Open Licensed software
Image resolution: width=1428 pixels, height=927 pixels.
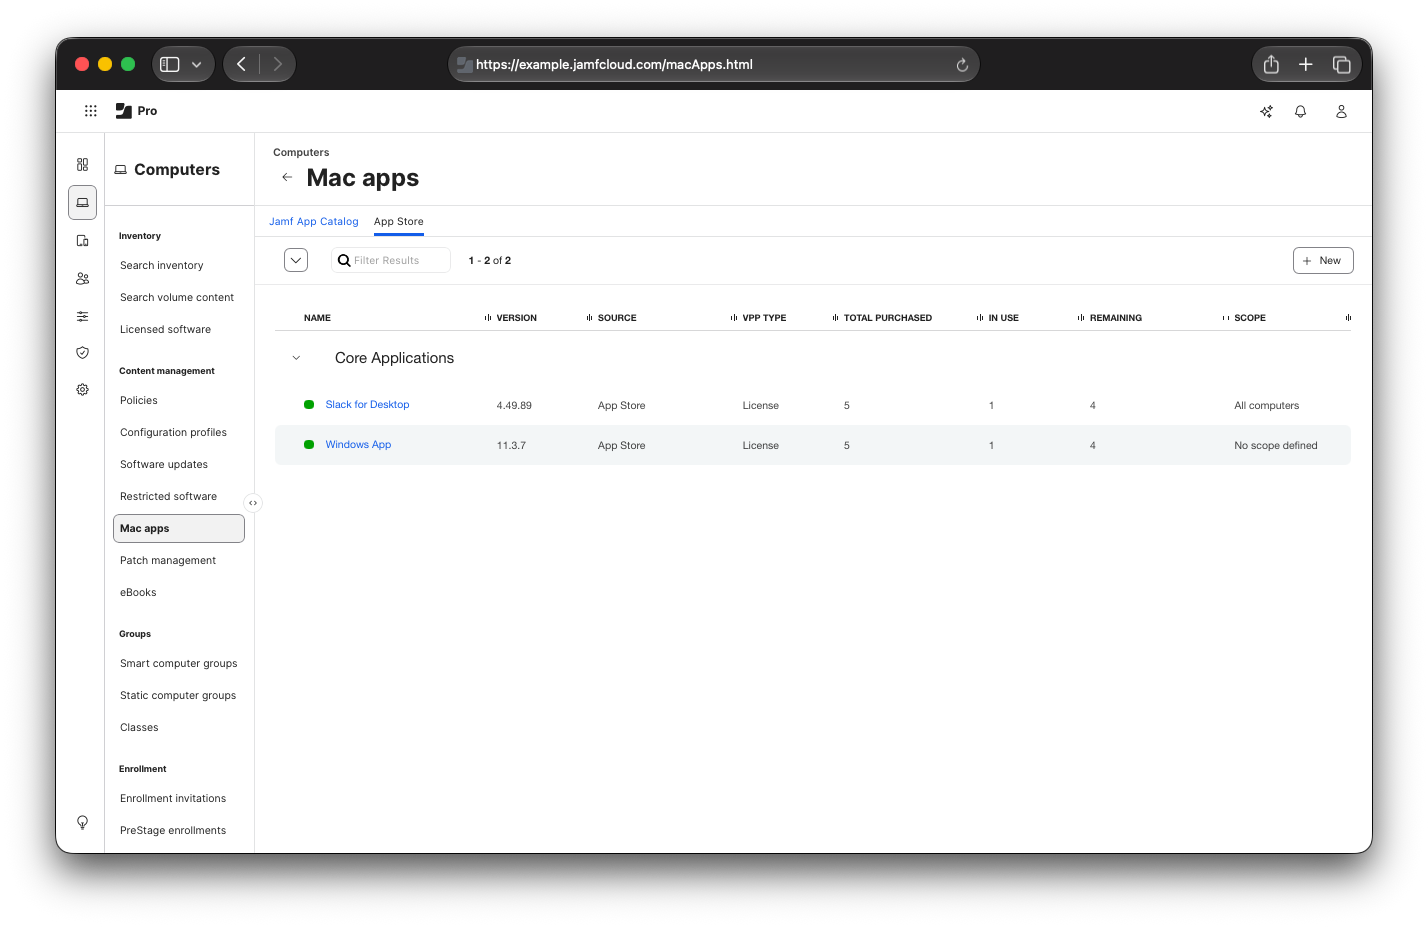tap(165, 330)
